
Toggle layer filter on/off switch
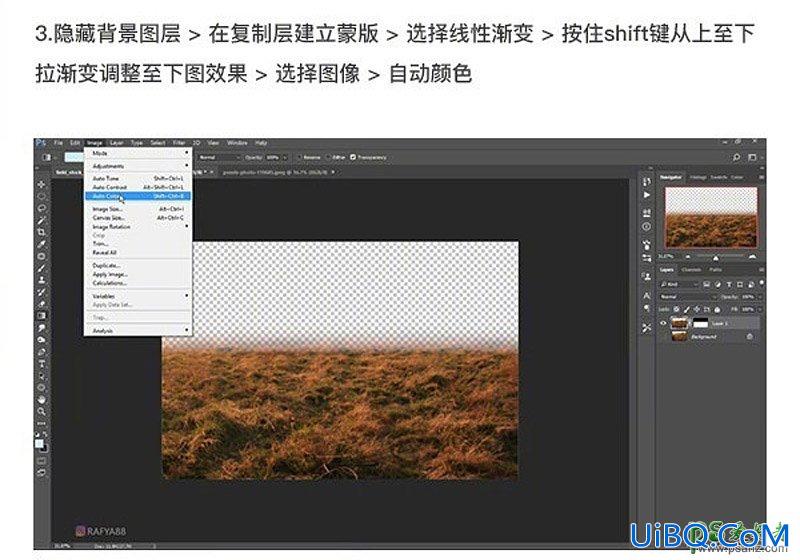point(762,283)
